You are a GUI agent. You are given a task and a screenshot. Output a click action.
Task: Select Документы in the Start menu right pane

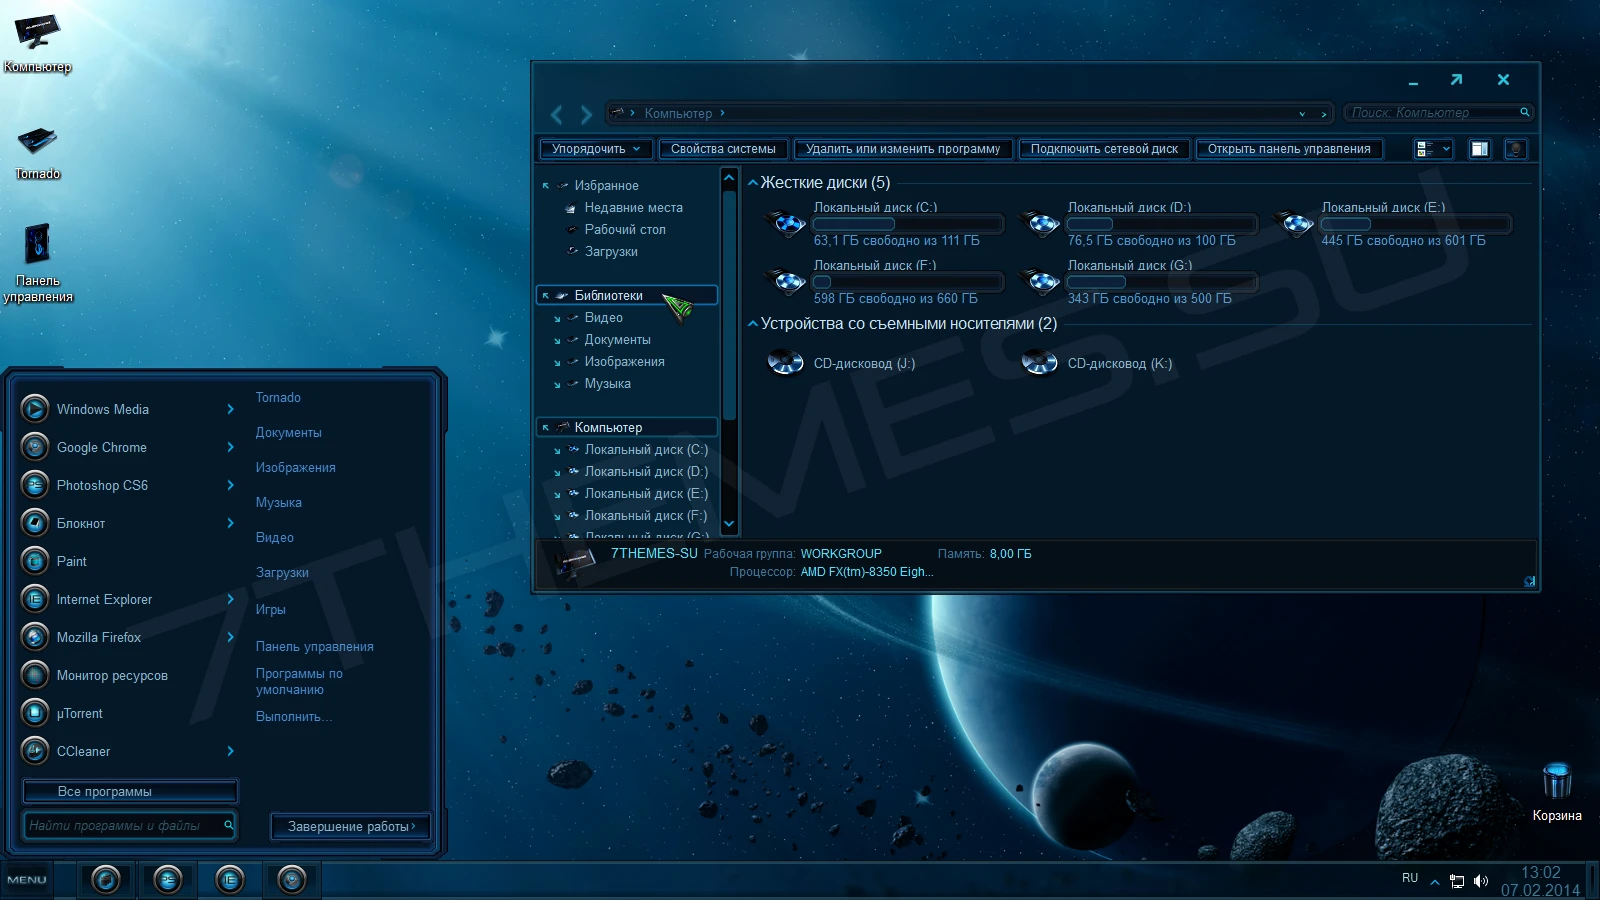coord(288,432)
